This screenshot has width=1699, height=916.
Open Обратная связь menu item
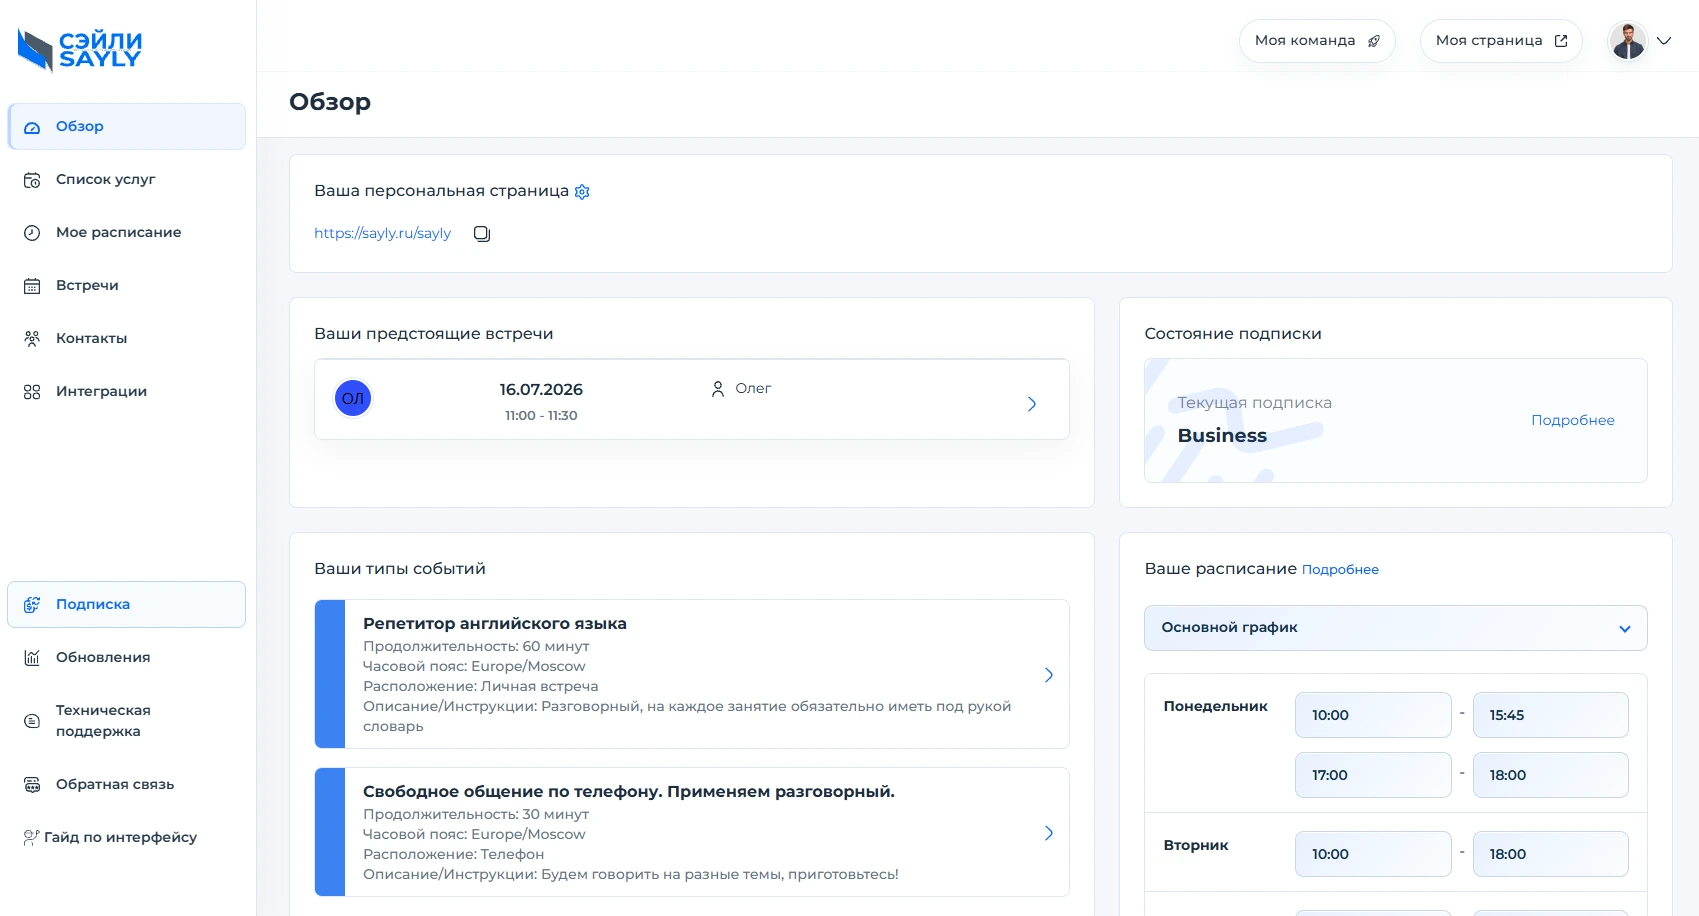point(126,785)
